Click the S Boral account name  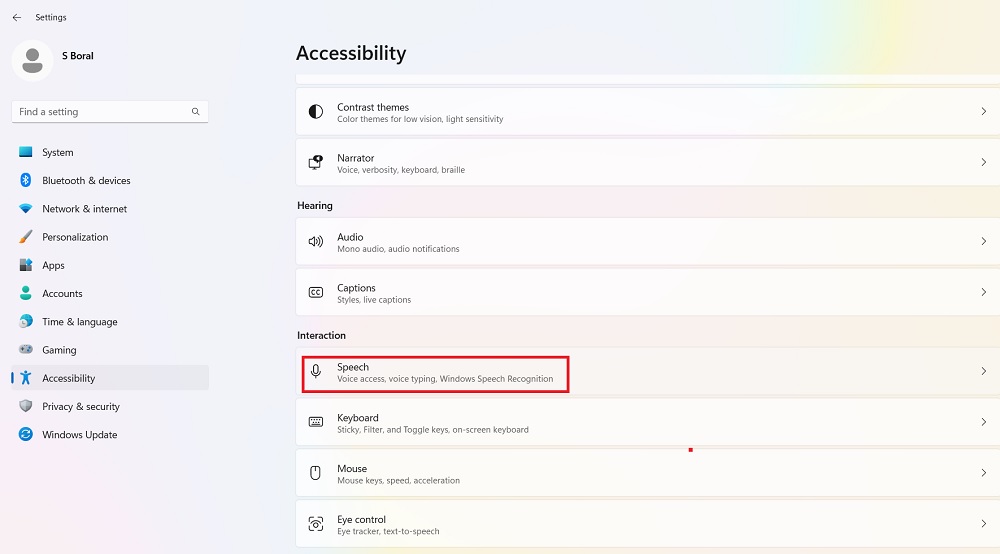tap(78, 56)
